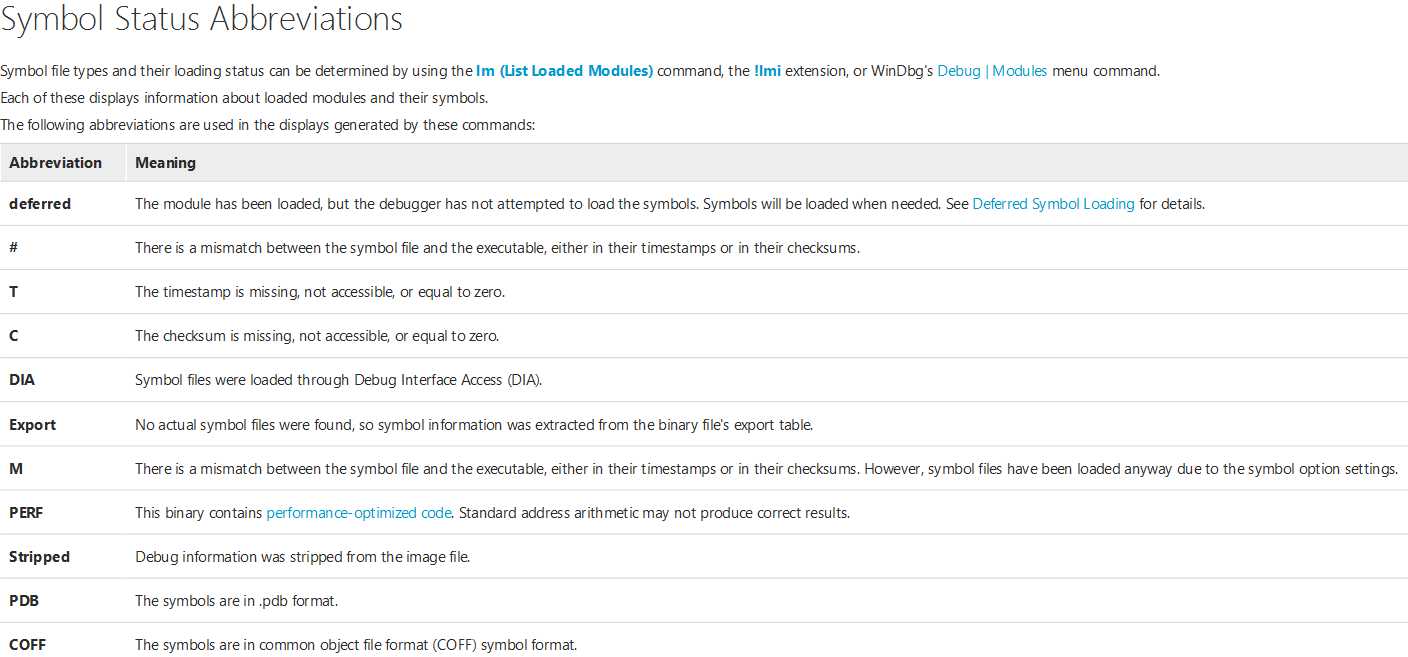Open the Debug | Modules link

pyautogui.click(x=992, y=71)
